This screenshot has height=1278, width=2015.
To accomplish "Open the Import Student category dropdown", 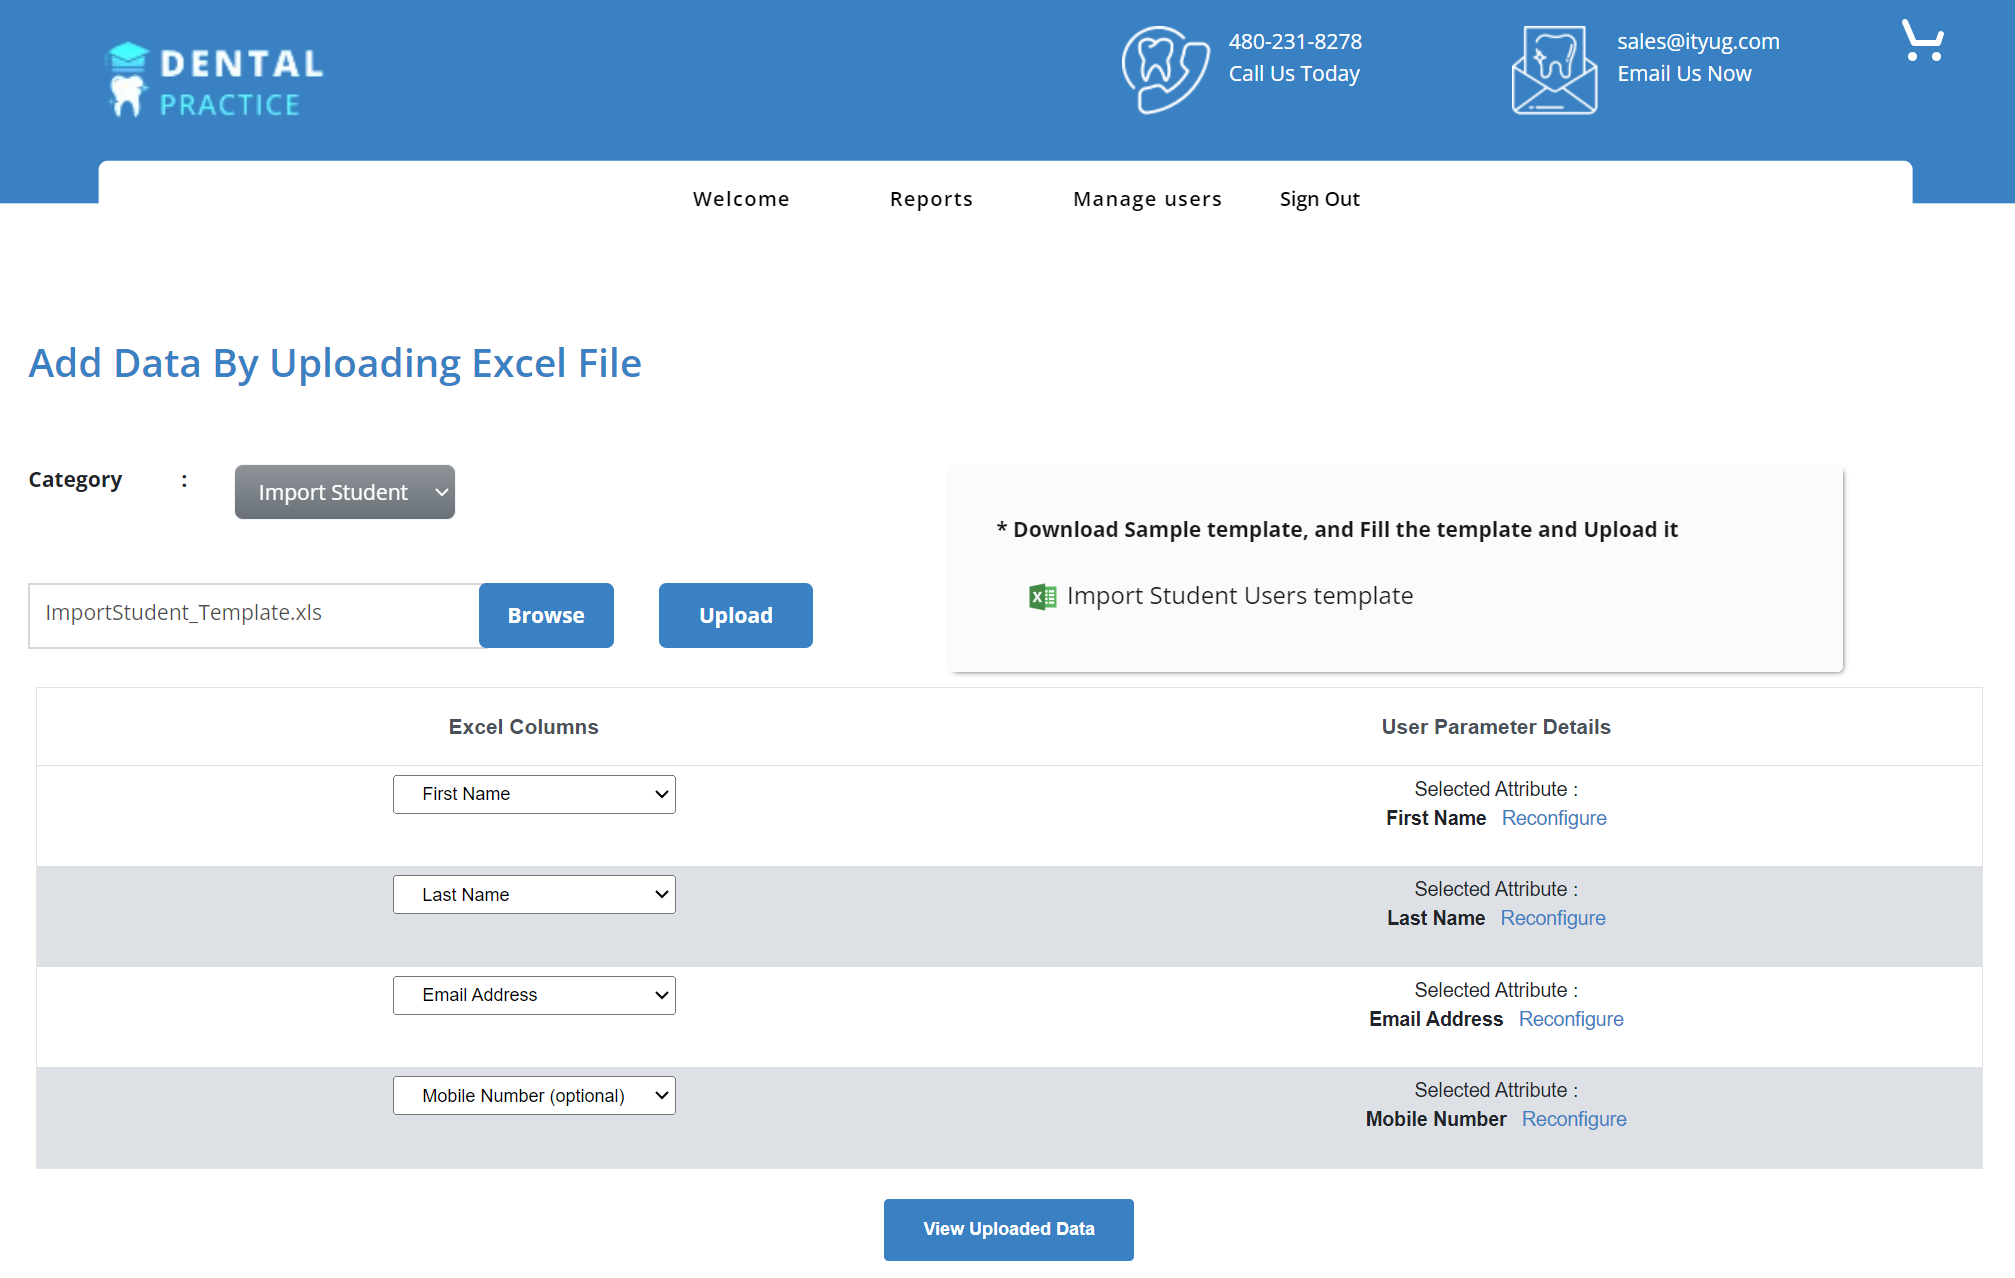I will pos(344,492).
